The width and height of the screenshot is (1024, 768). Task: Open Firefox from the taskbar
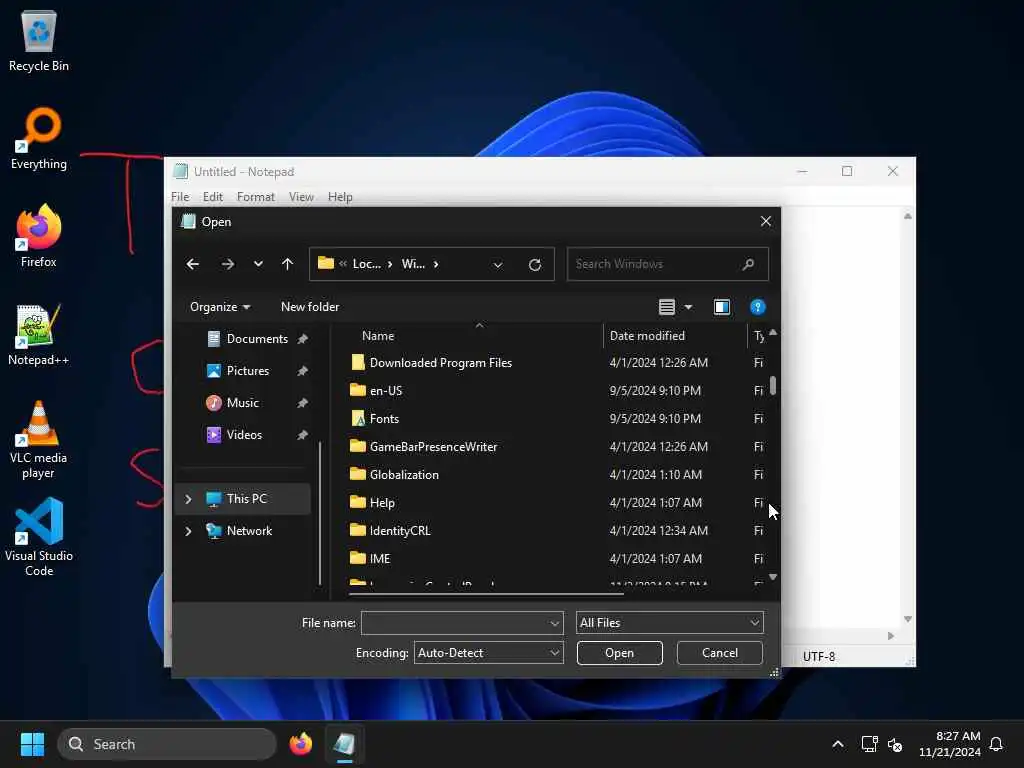pyautogui.click(x=300, y=744)
